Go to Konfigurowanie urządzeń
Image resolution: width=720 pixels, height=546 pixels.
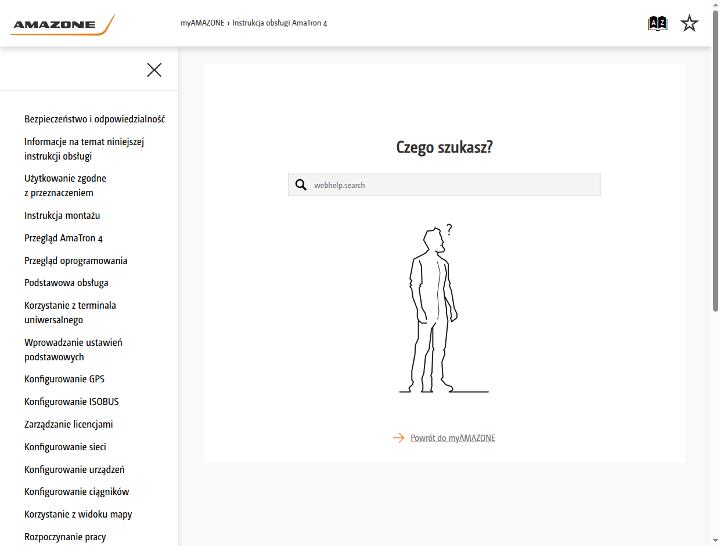tap(74, 469)
